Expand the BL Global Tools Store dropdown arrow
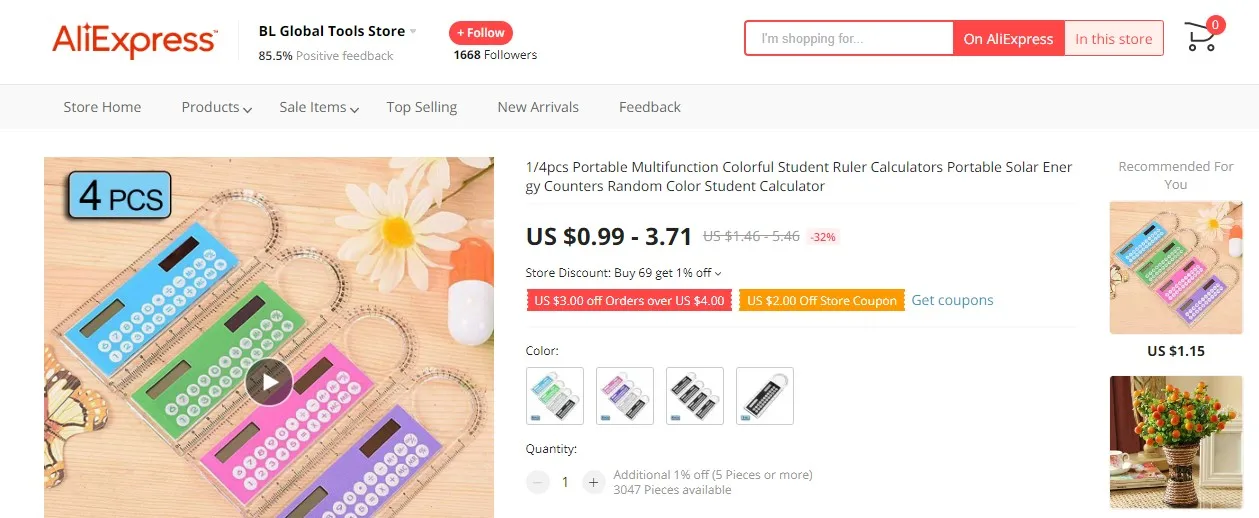Screen dimensions: 1259x518 pos(413,31)
